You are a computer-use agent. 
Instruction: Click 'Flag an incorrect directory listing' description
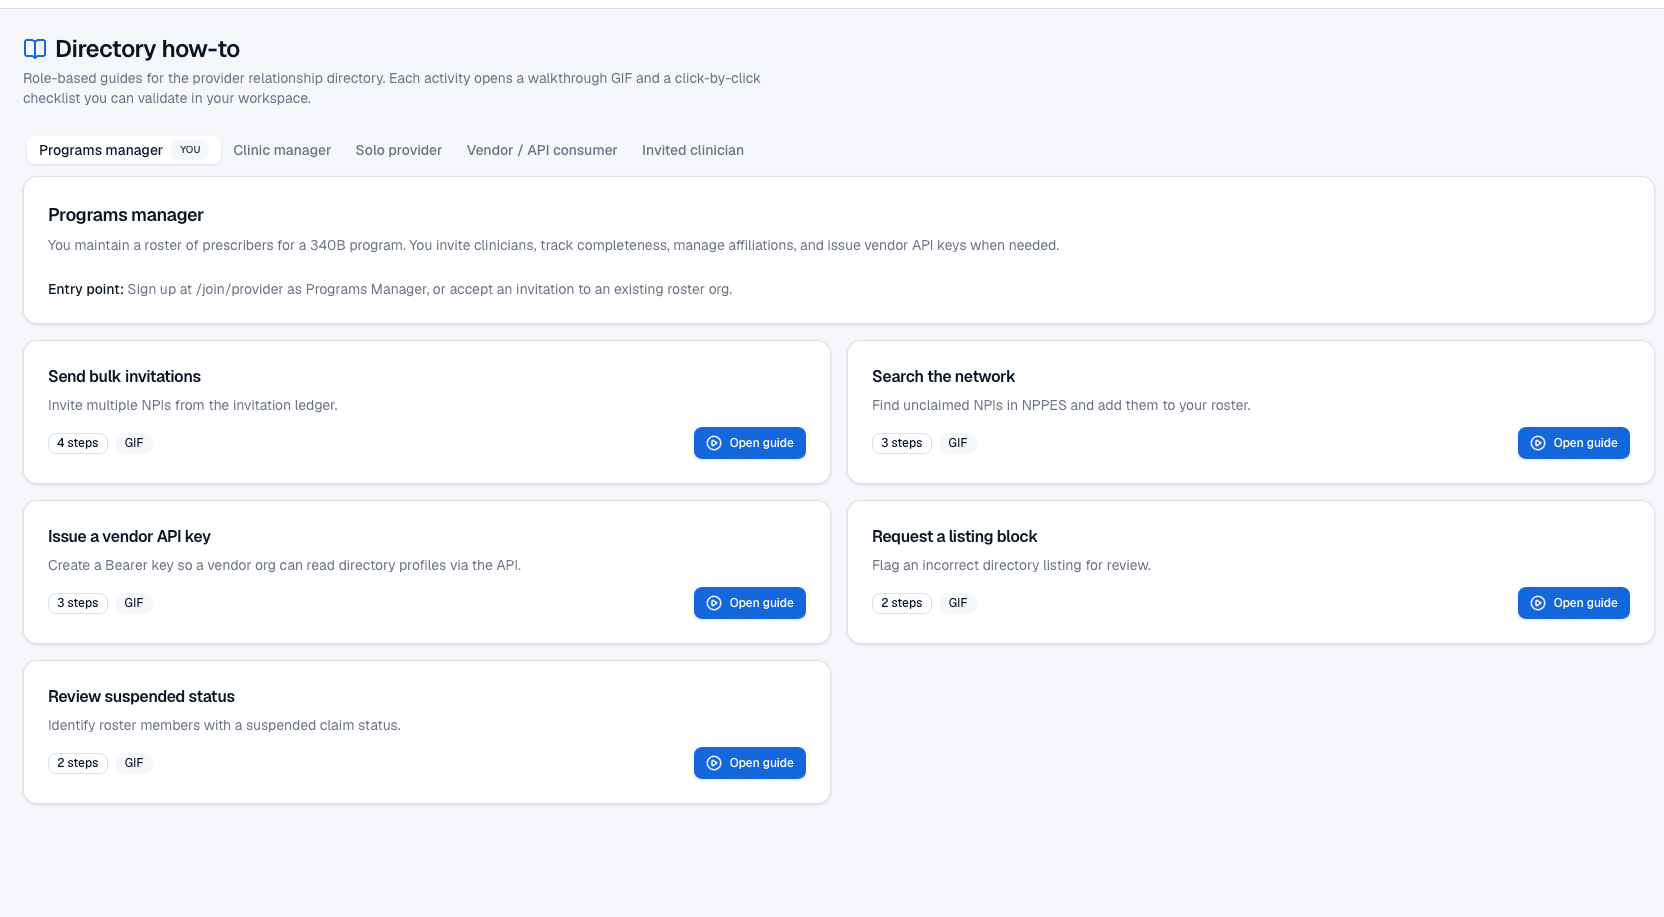click(x=1011, y=565)
